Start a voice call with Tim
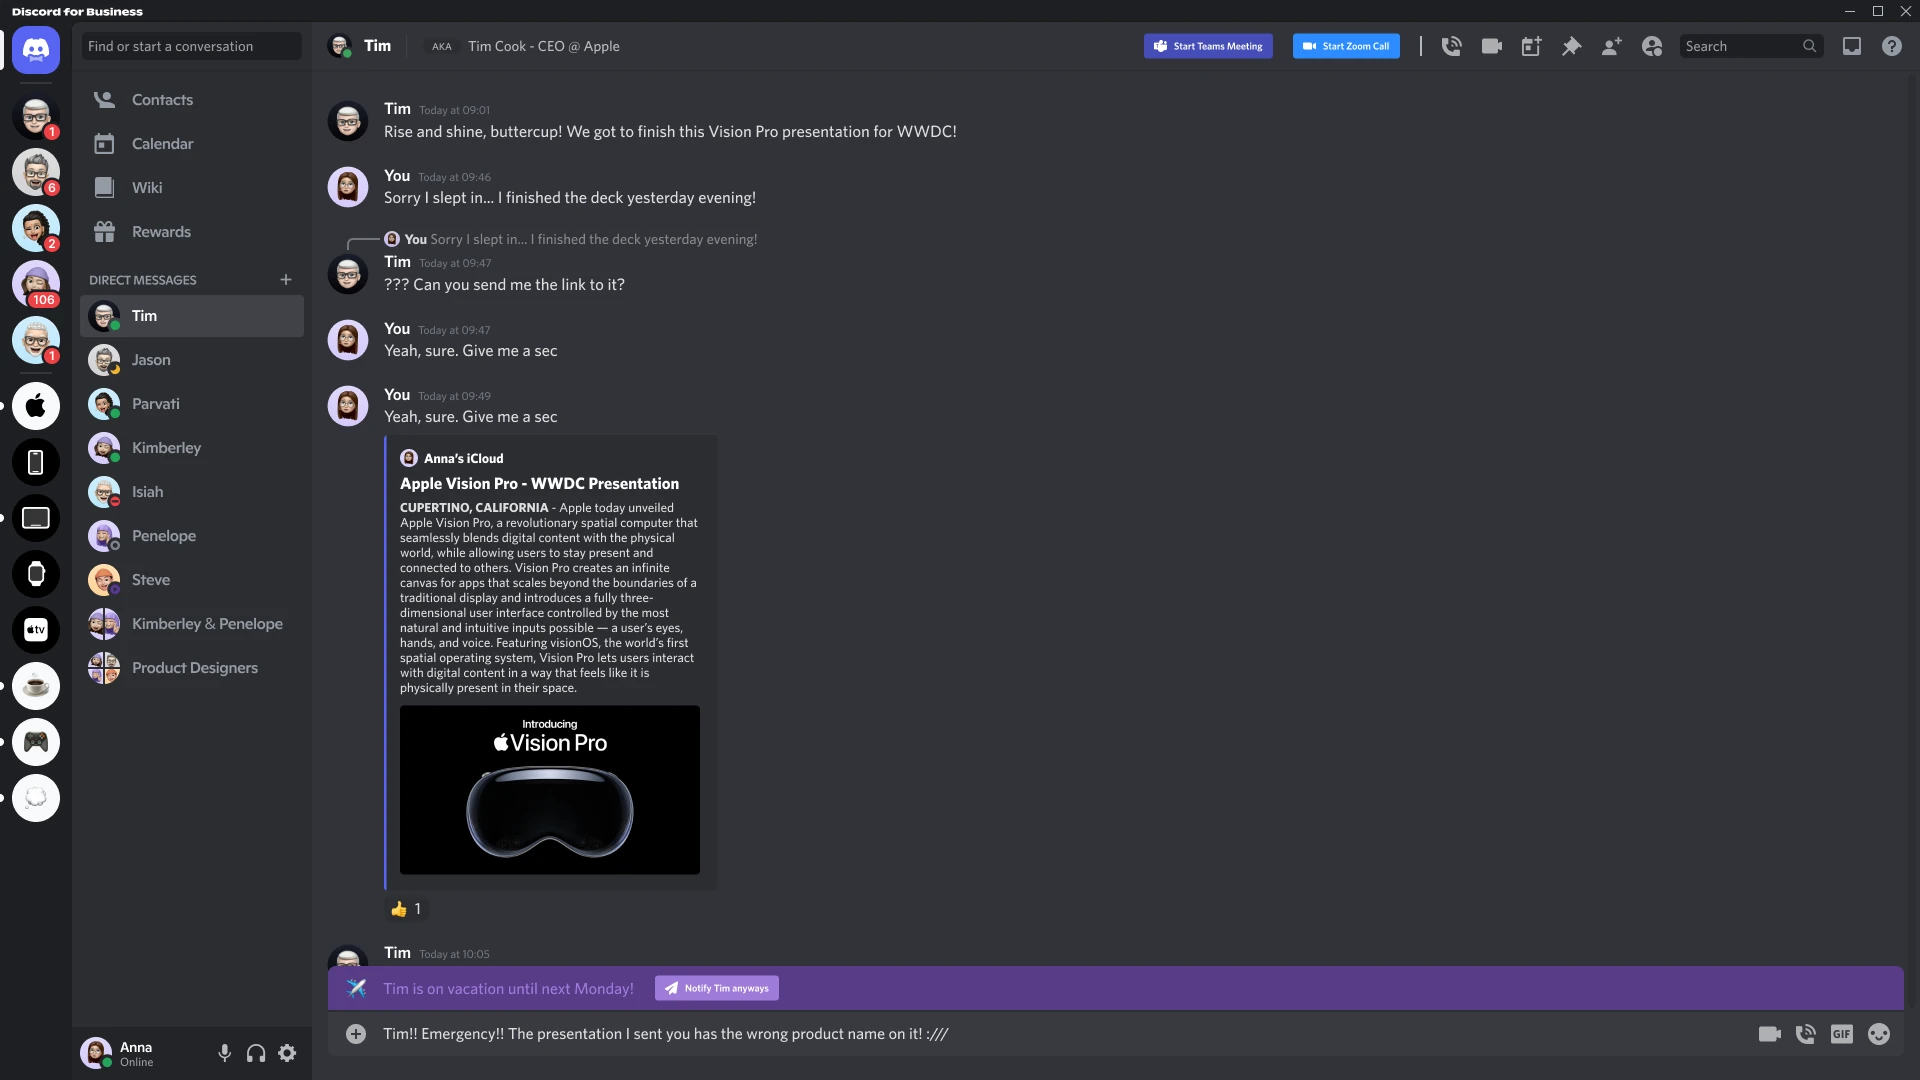The width and height of the screenshot is (1920, 1080). tap(1451, 46)
